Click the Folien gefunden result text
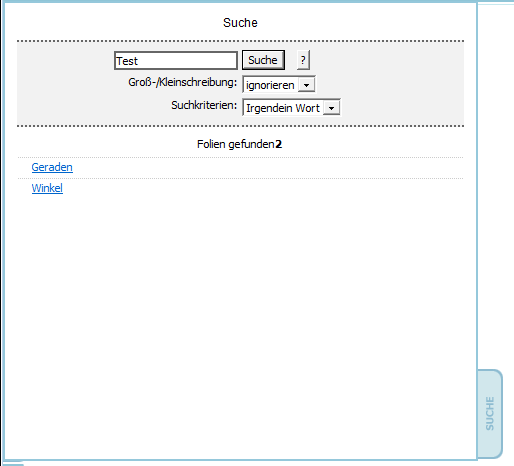514x466 pixels. point(236,144)
